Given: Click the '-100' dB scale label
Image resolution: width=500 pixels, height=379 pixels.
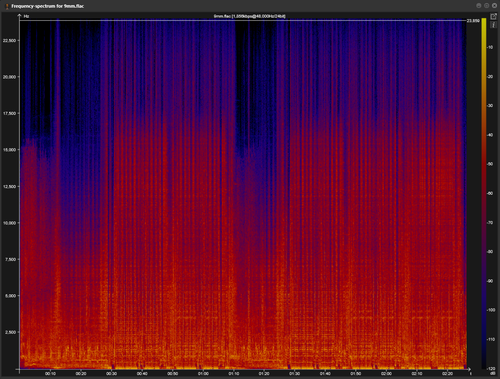Looking at the screenshot, I should [491, 310].
